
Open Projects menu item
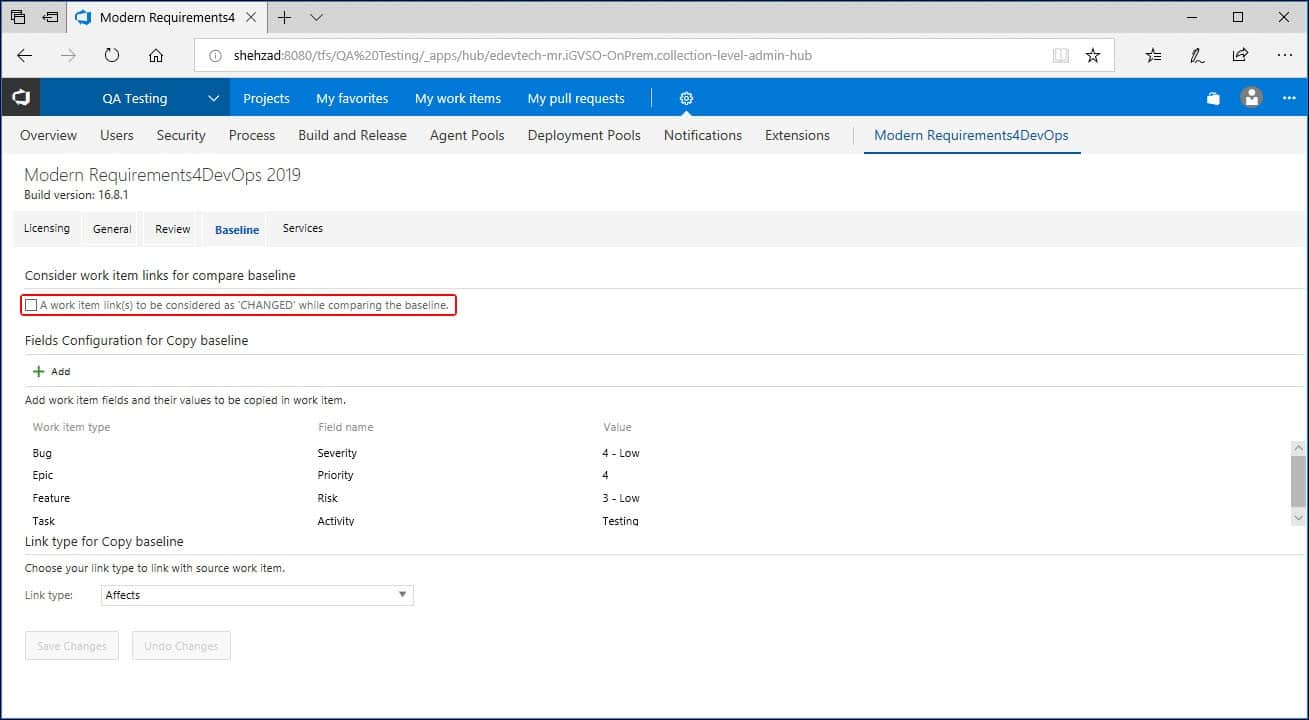[x=266, y=98]
